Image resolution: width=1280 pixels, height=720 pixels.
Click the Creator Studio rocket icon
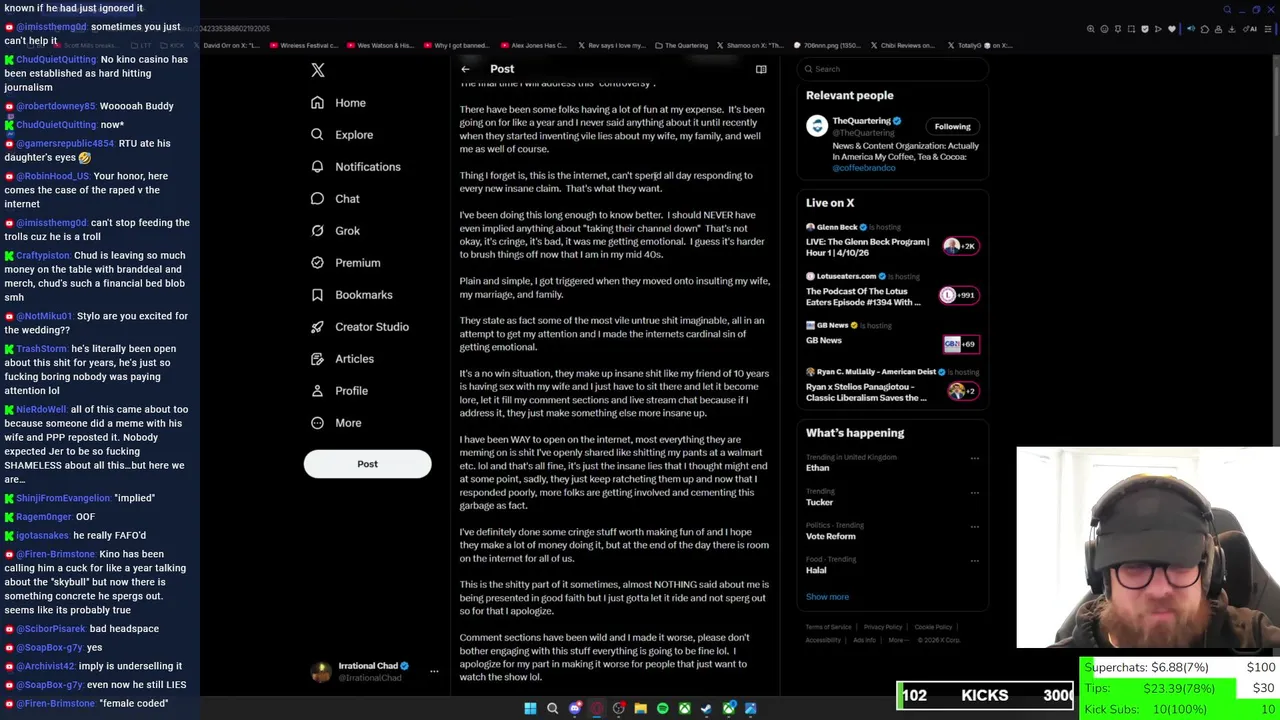coord(317,327)
